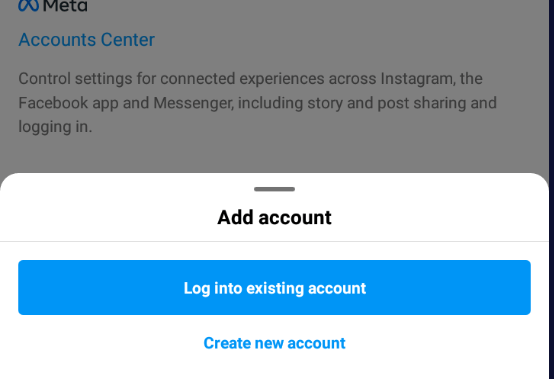This screenshot has width=554, height=379.
Task: Click the Meta infinity logo icon
Action: coord(28,5)
